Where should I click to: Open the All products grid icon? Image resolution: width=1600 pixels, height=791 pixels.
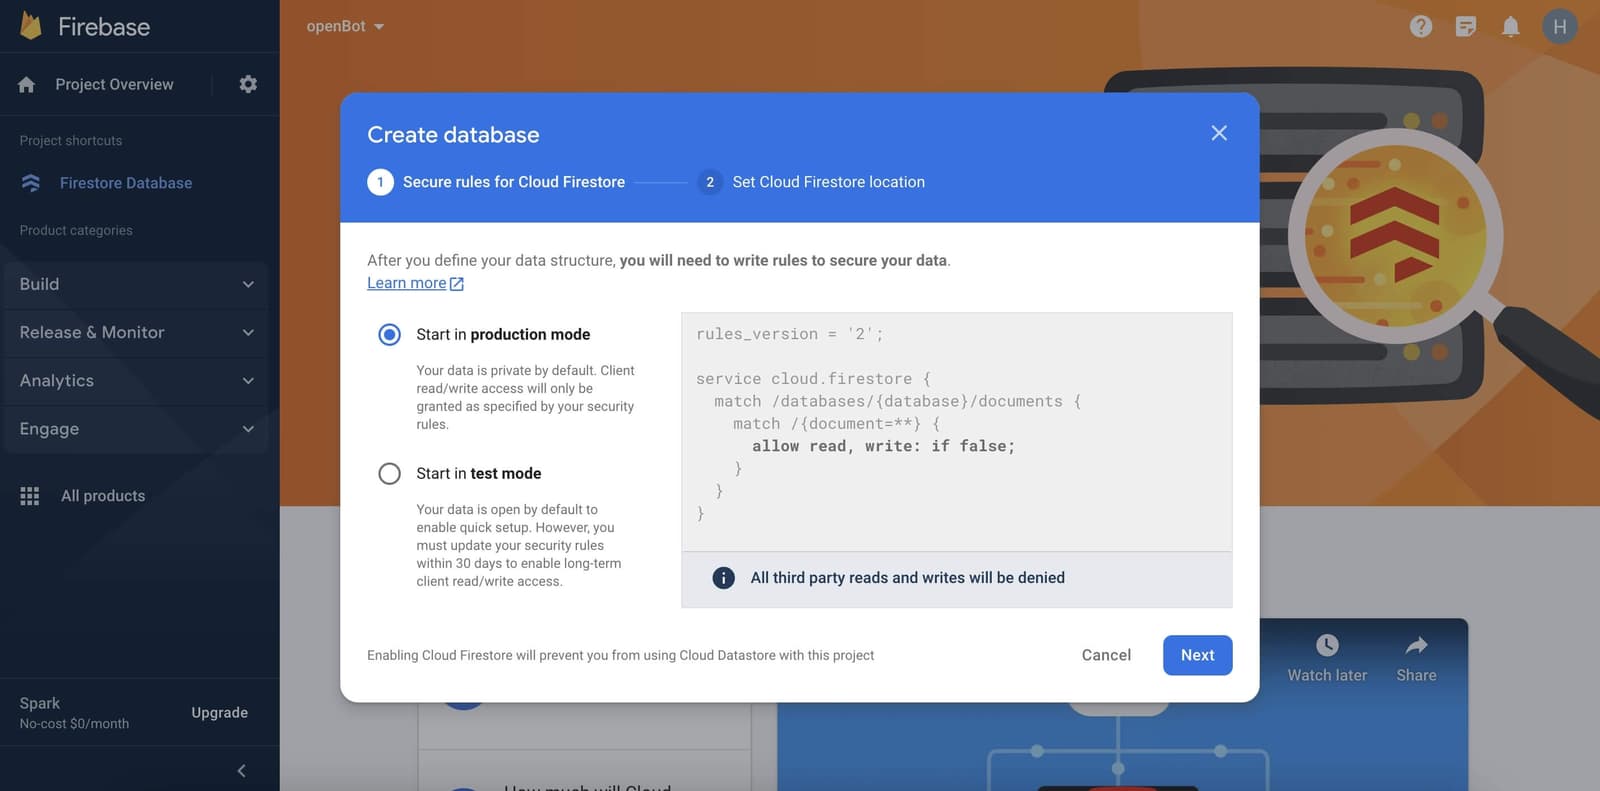click(x=30, y=496)
